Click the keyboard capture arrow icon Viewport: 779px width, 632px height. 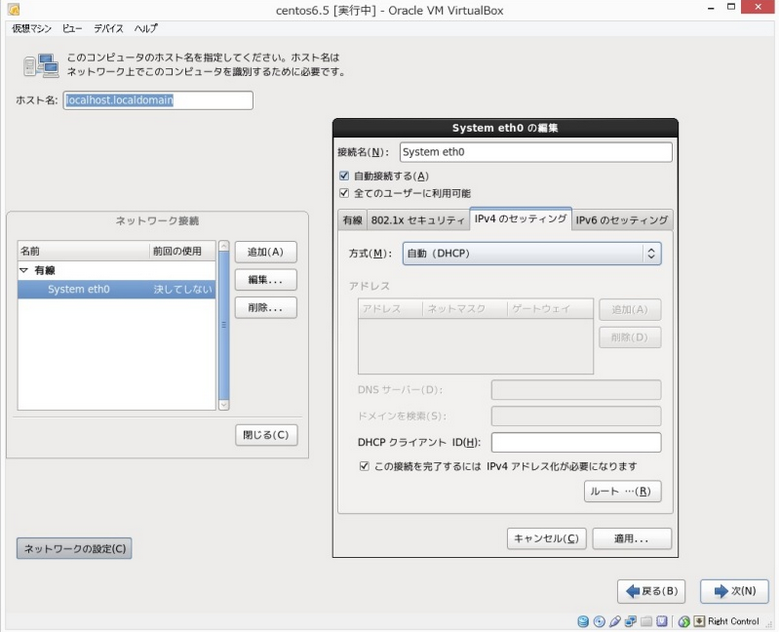(x=700, y=621)
